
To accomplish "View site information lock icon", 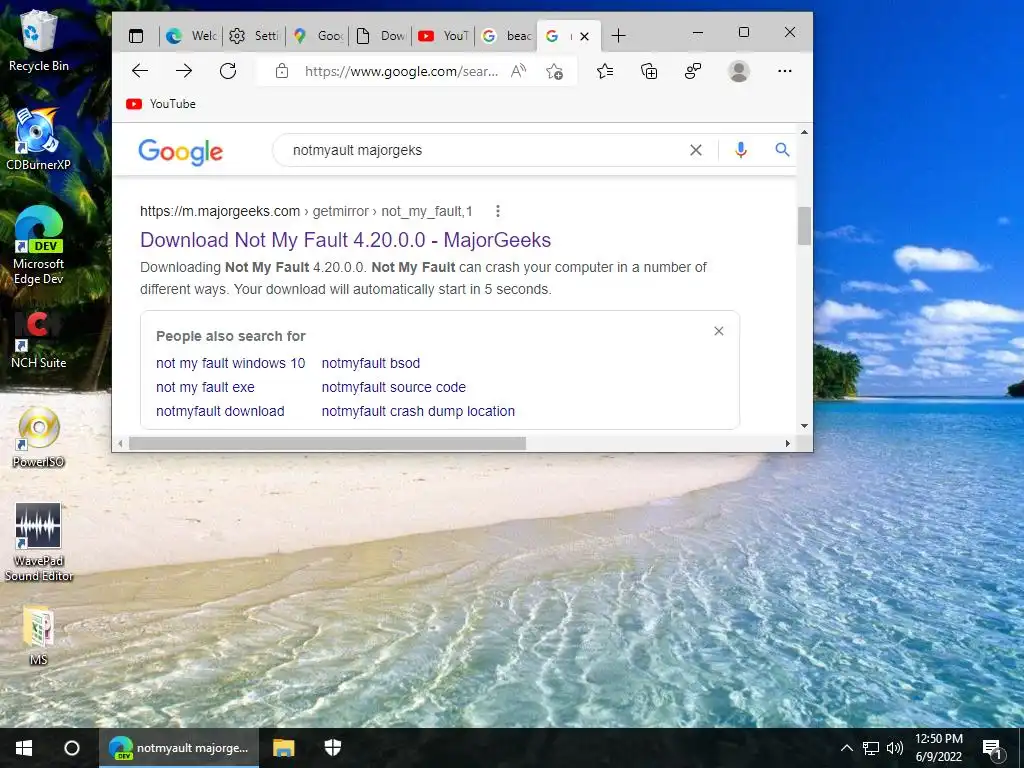I will pyautogui.click(x=281, y=71).
